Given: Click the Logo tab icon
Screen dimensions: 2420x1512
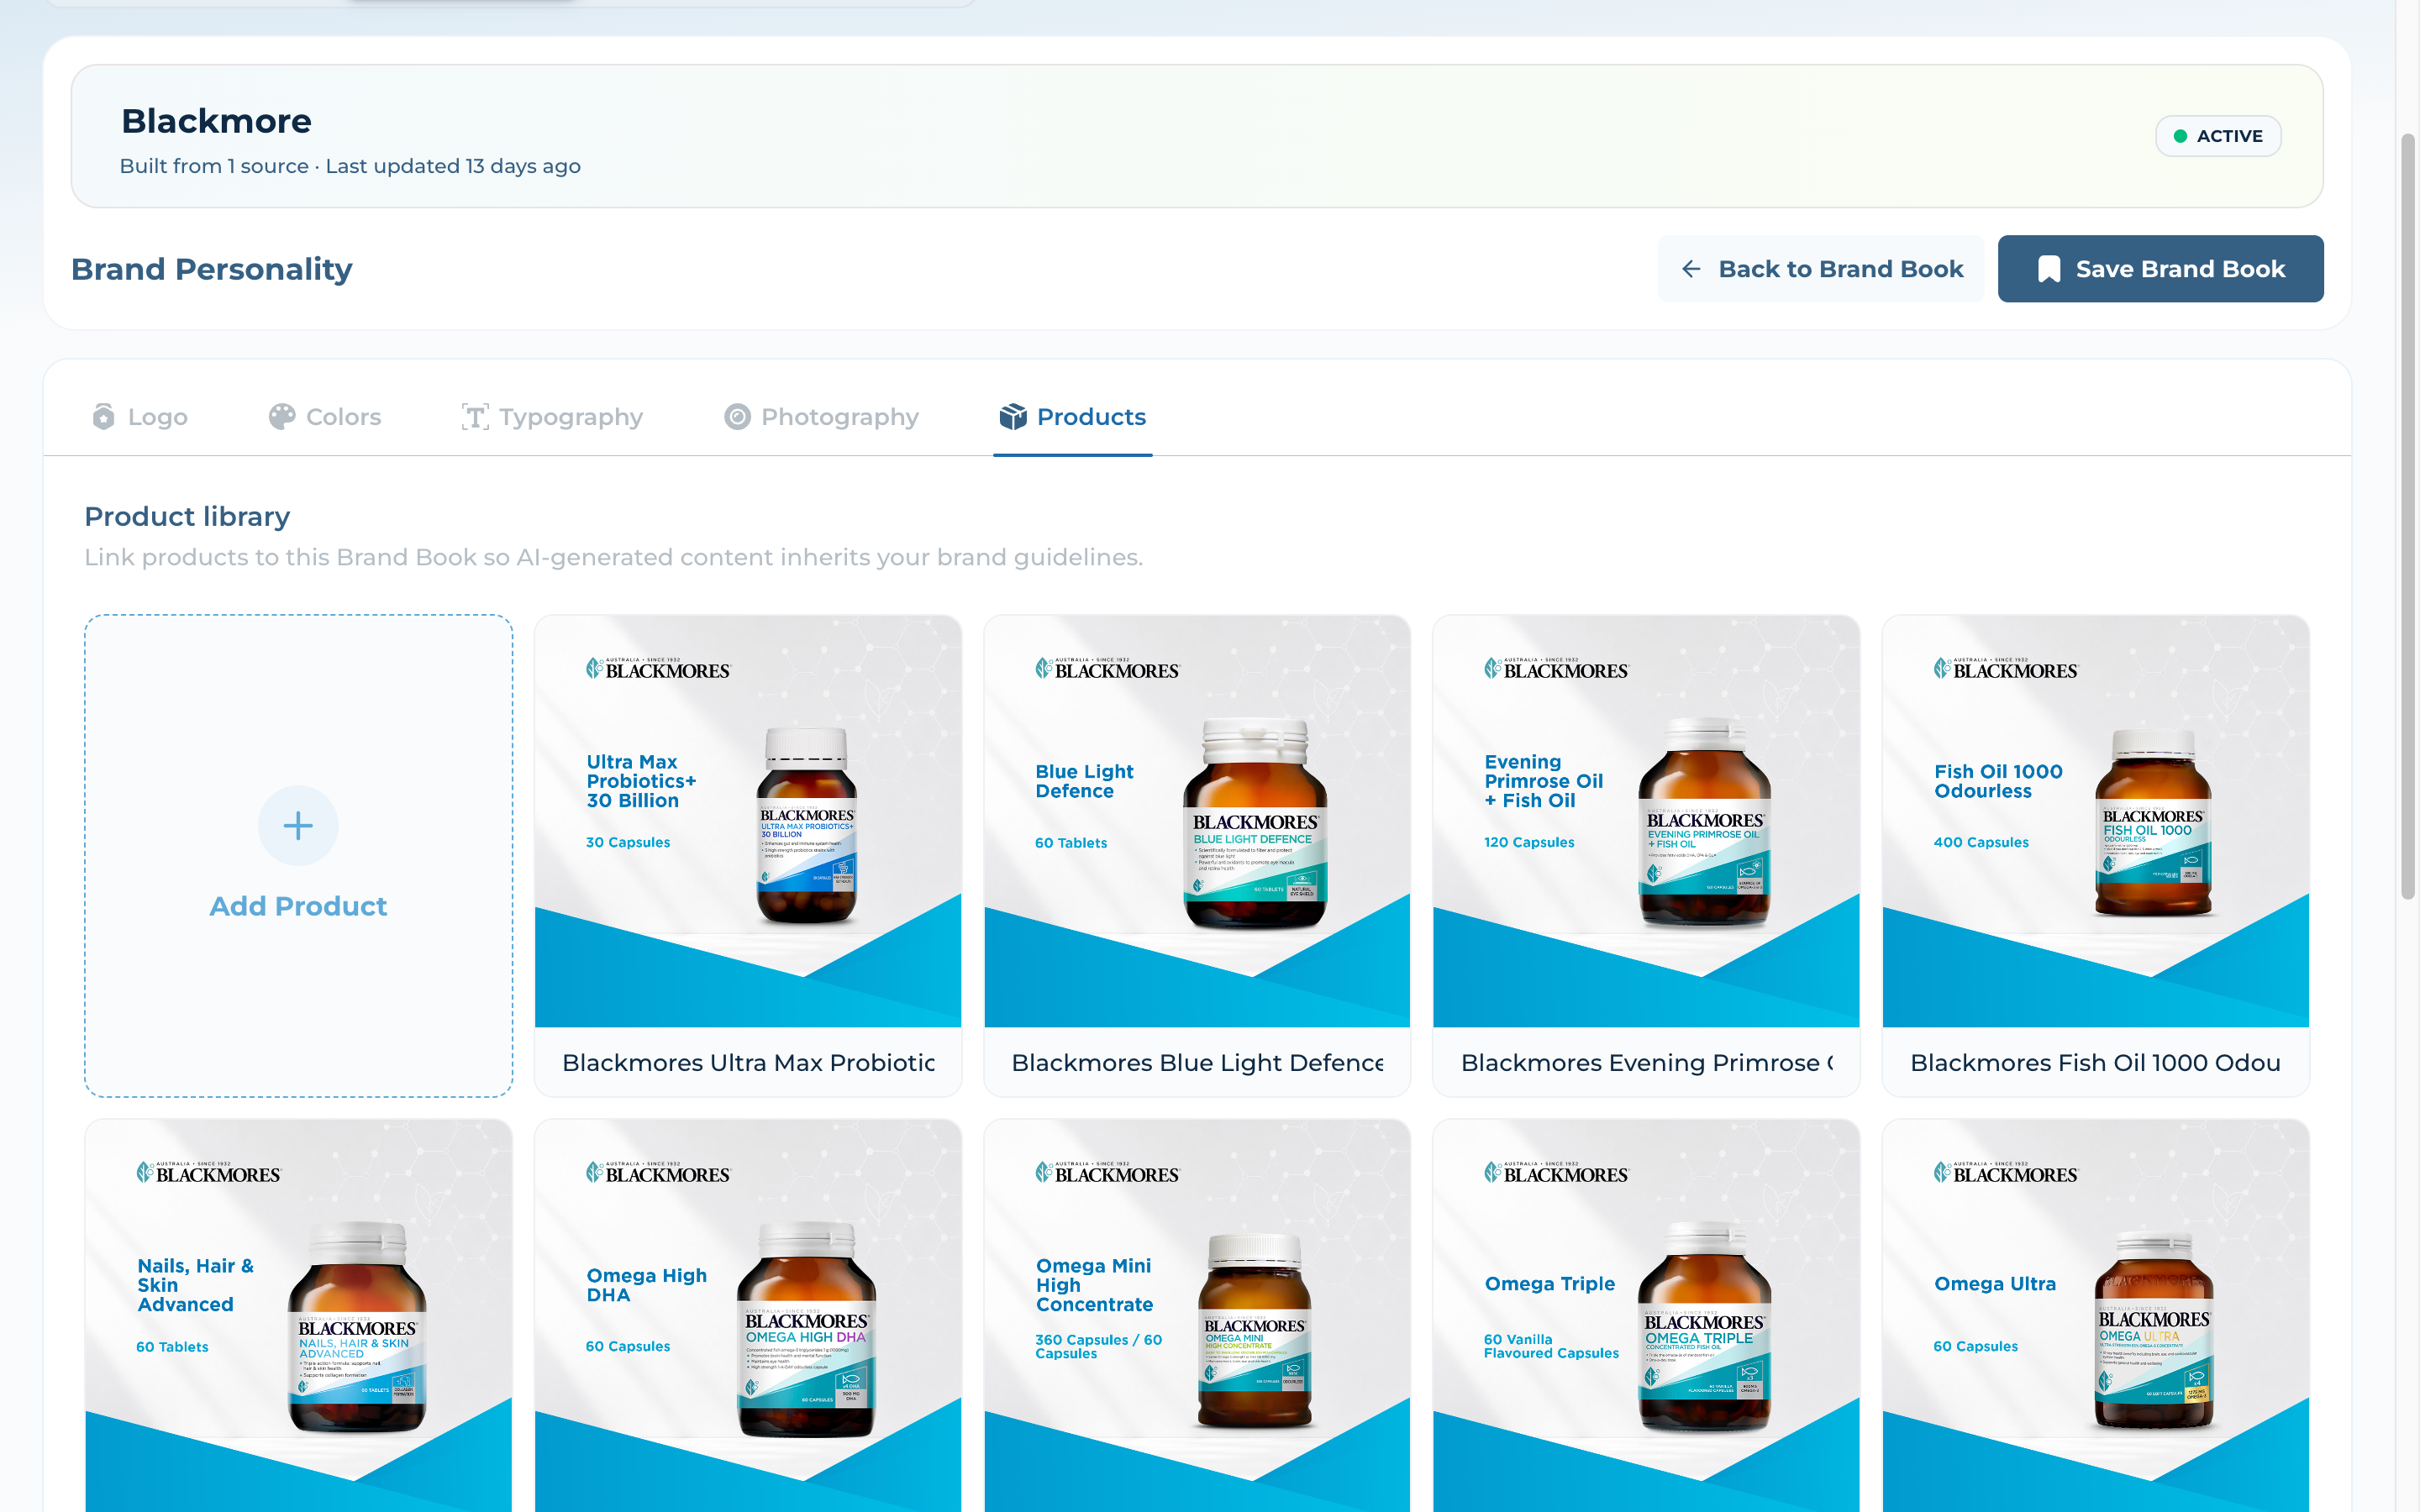Looking at the screenshot, I should pos(103,416).
